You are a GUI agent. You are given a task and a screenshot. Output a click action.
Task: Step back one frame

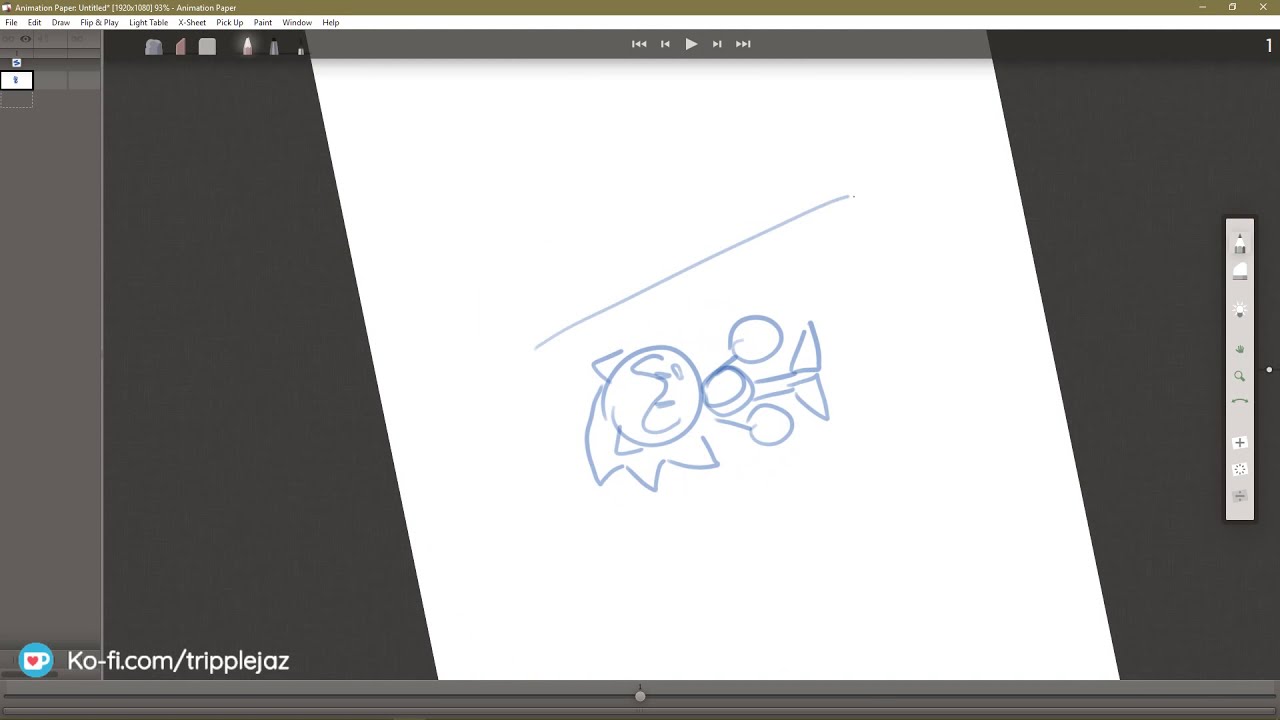pyautogui.click(x=665, y=44)
